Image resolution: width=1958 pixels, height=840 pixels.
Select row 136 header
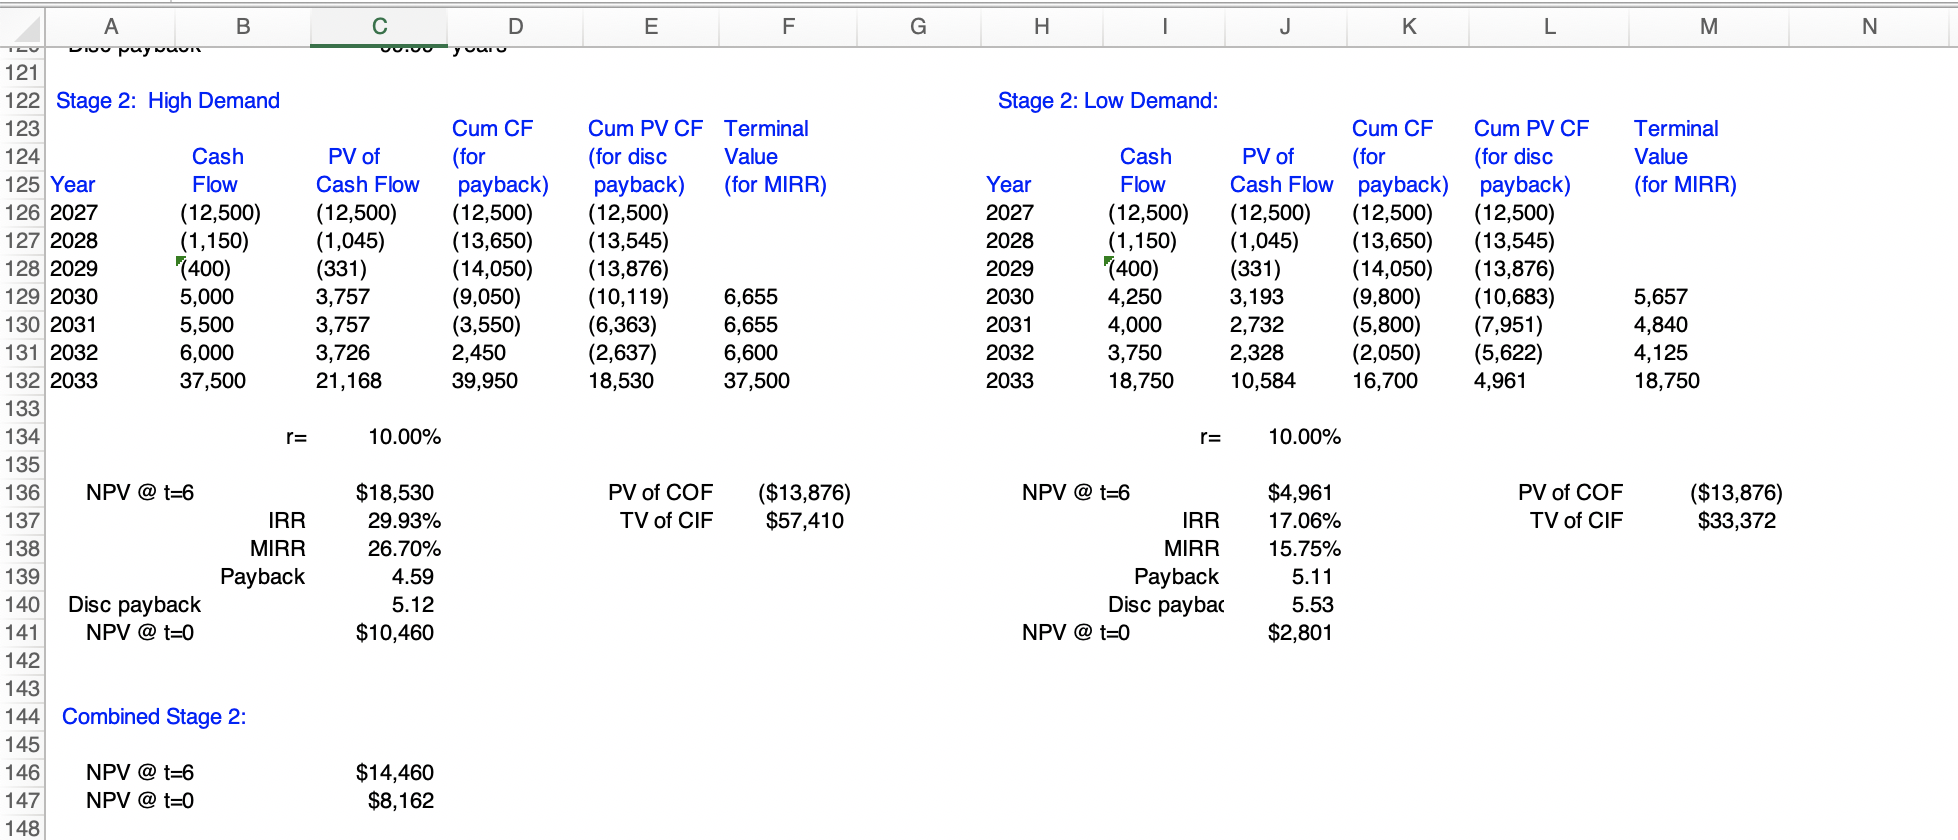[x=22, y=493]
